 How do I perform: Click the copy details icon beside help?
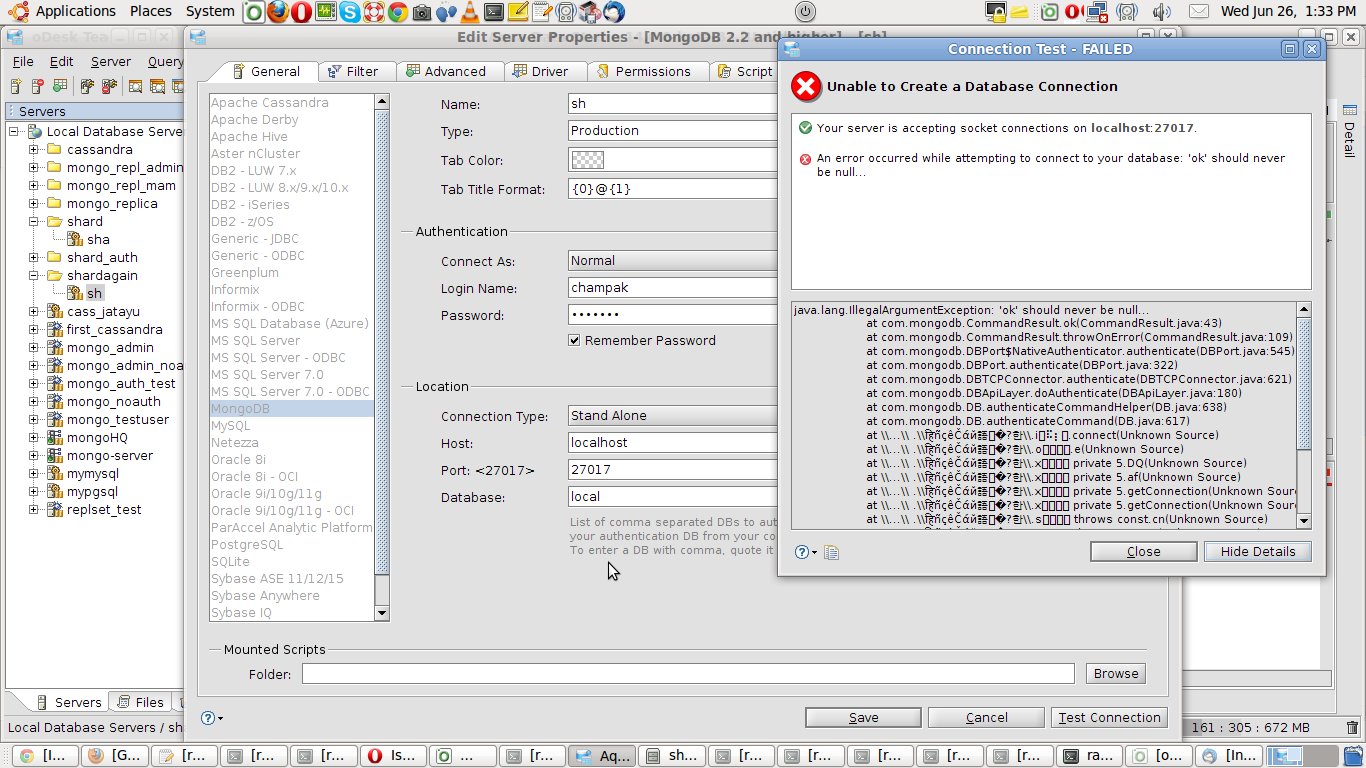(x=831, y=552)
